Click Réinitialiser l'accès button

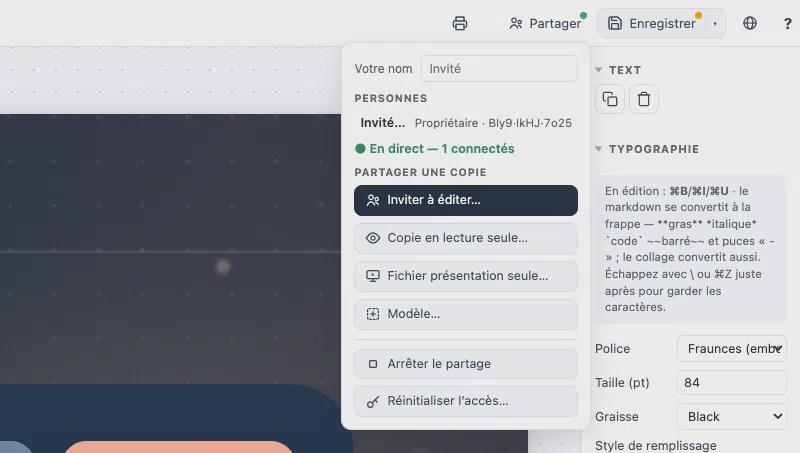coord(466,401)
